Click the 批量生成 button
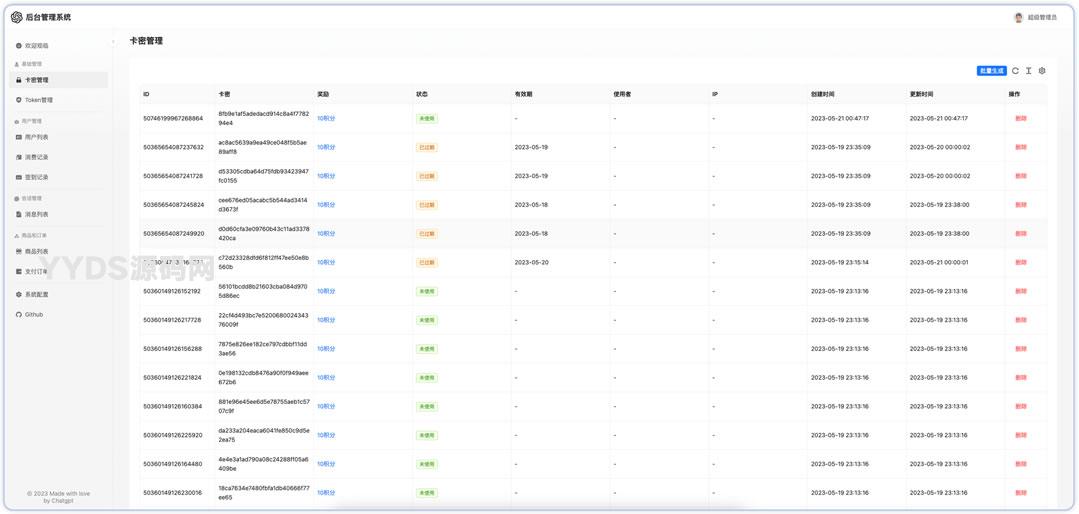The height and width of the screenshot is (514, 1079). click(x=991, y=71)
